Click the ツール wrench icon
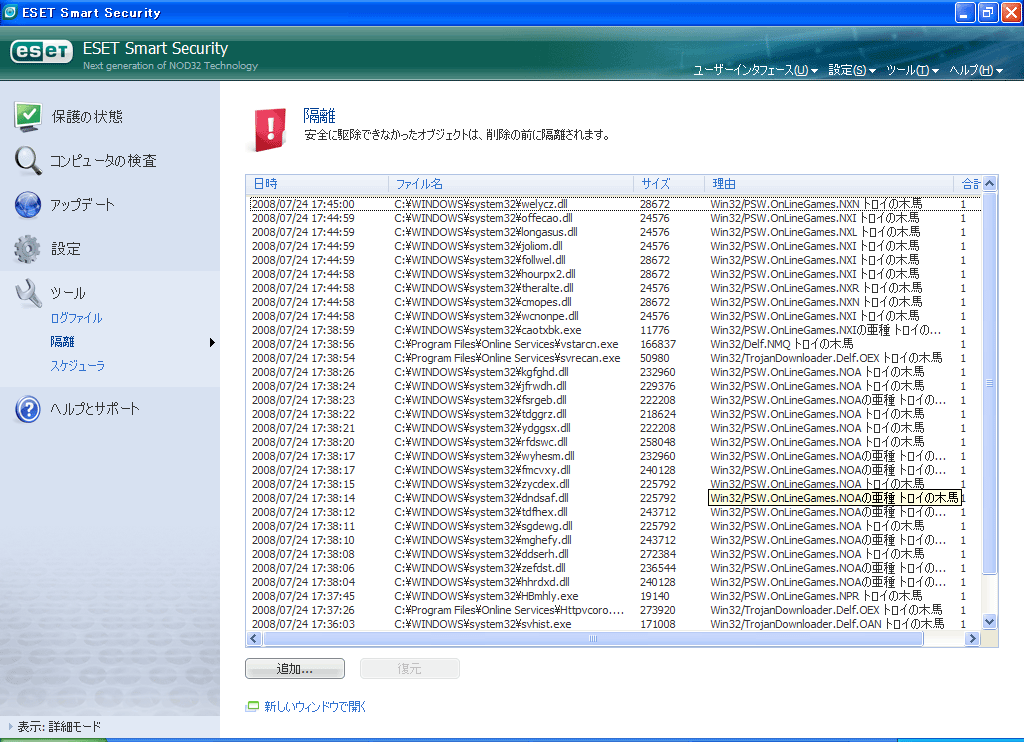Image resolution: width=1024 pixels, height=742 pixels. click(28, 293)
